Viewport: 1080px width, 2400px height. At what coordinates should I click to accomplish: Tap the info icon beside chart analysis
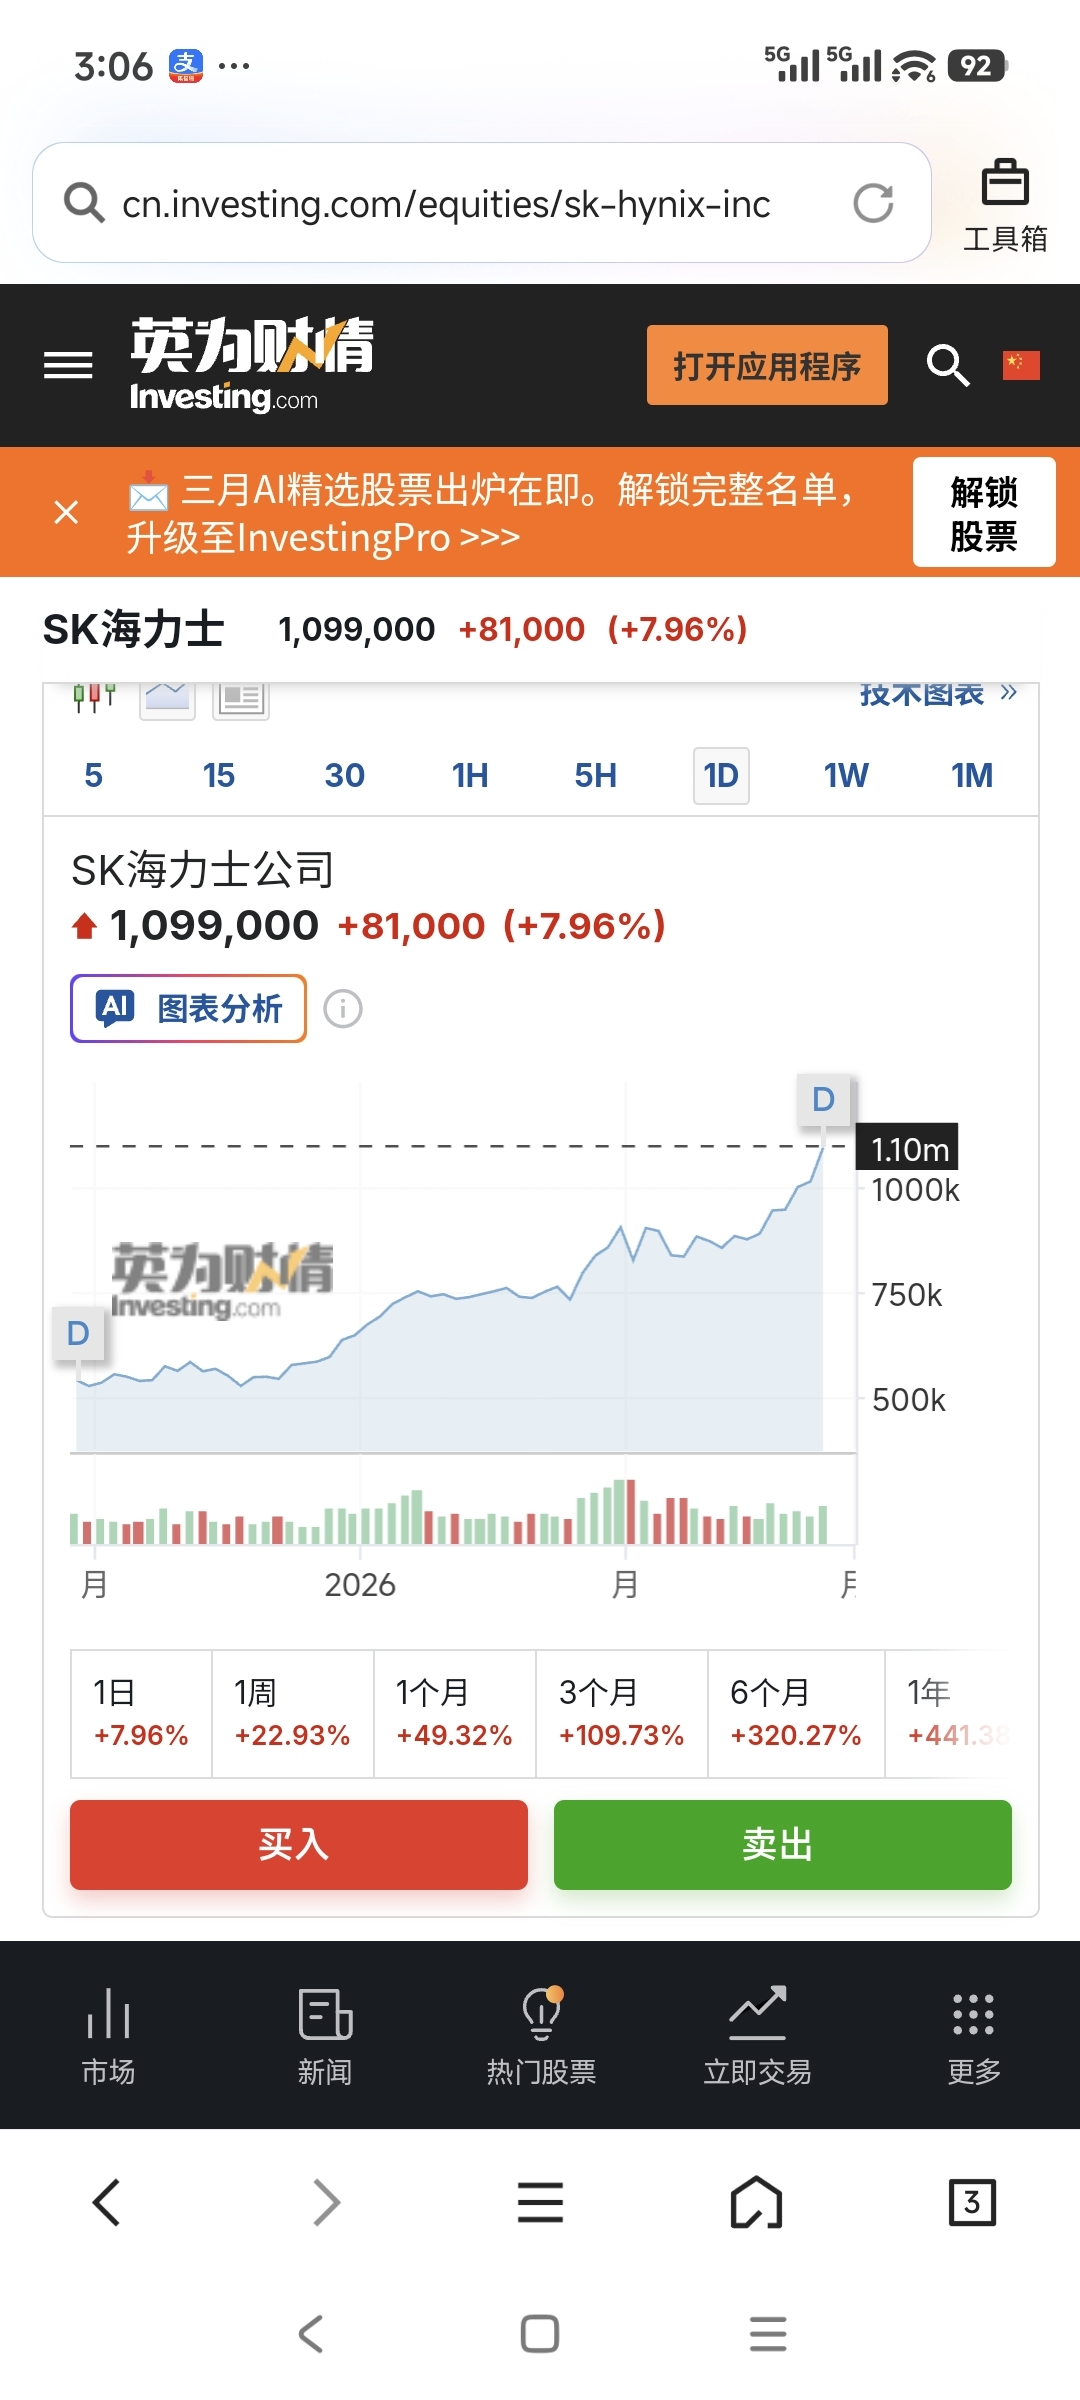point(343,1008)
